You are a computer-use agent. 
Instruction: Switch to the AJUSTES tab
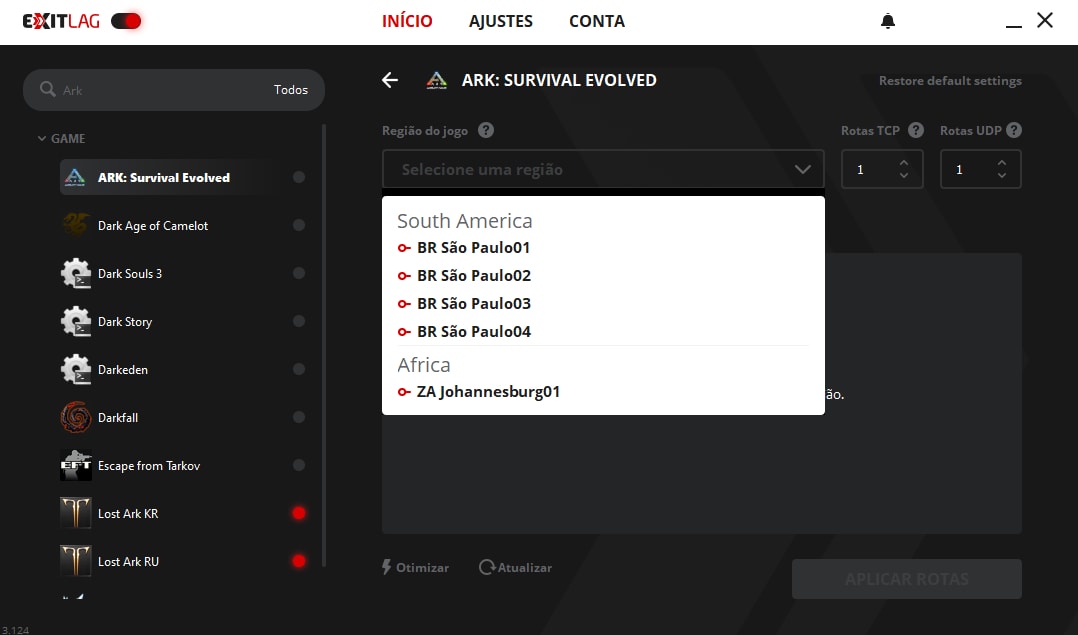[x=501, y=21]
